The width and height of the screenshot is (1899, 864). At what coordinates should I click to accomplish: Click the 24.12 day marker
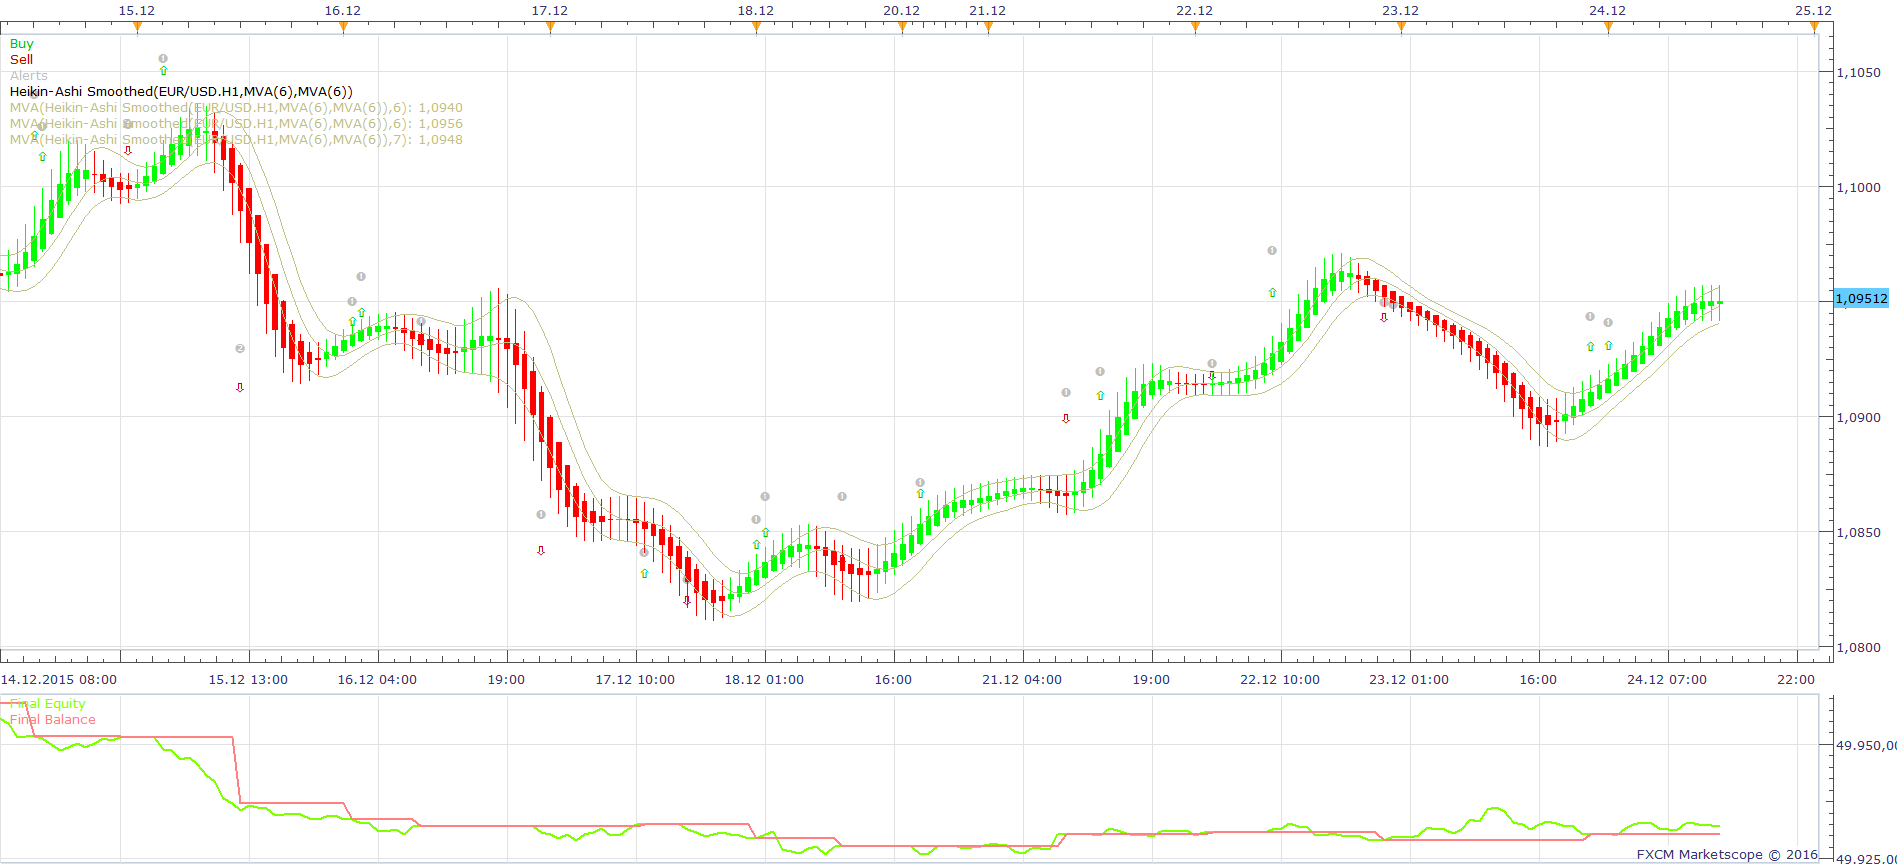1608,28
